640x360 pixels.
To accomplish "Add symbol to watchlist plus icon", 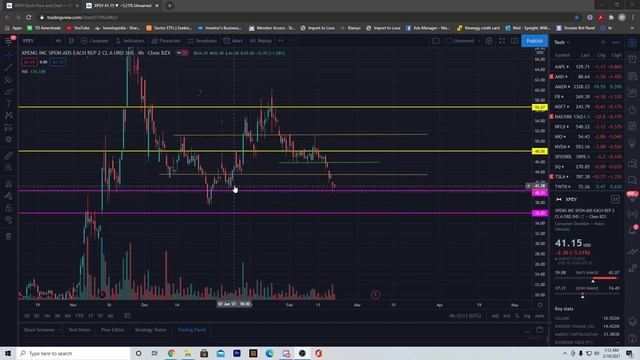I will click(603, 42).
